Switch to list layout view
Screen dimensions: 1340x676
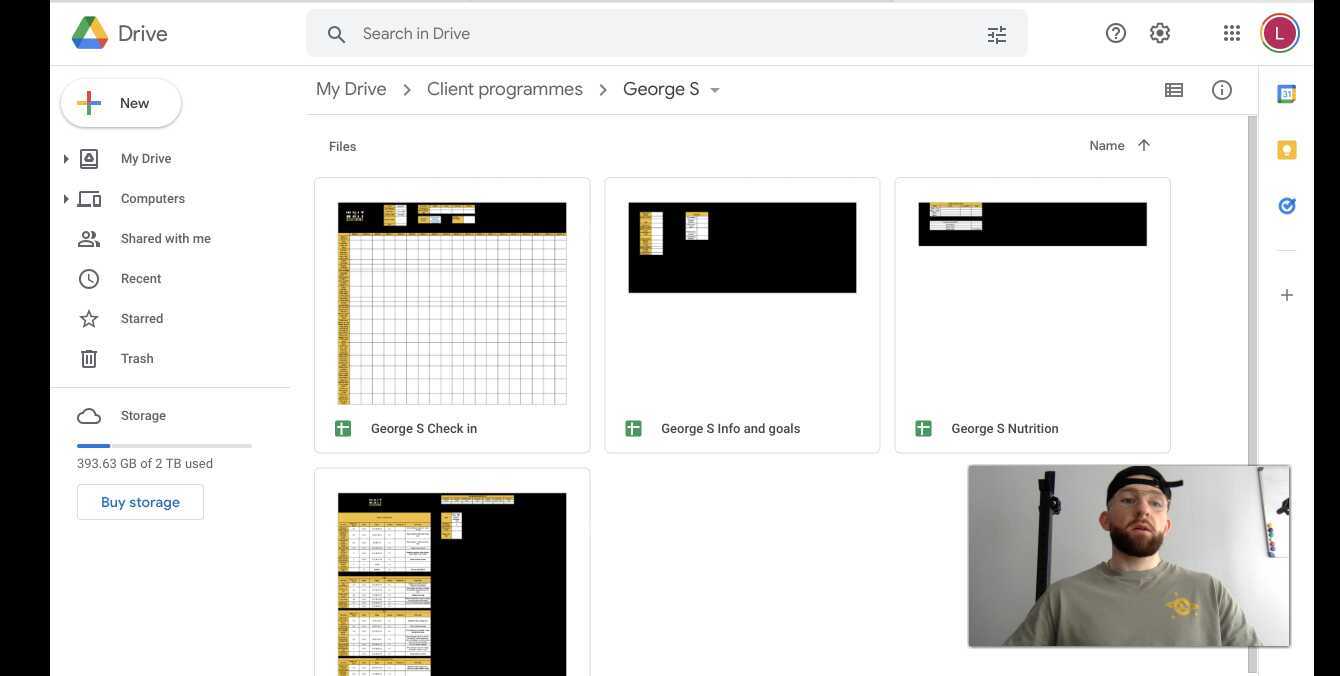point(1173,90)
